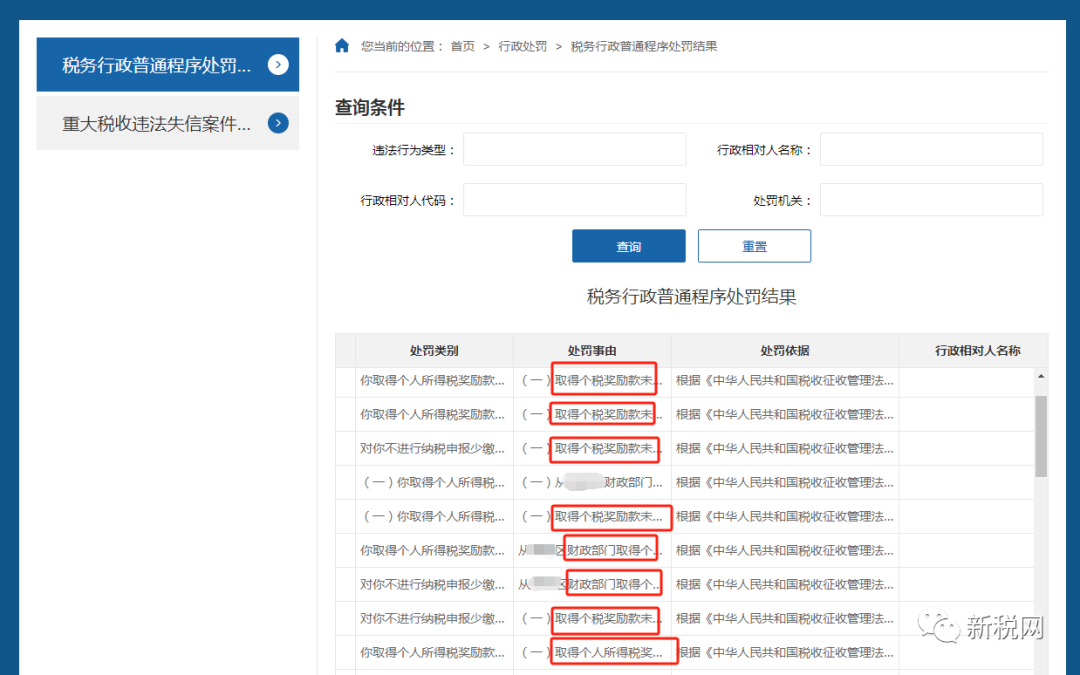1080x675 pixels.
Task: Open 税务行政普通程序处罚 sidebar menu
Action: 167,65
